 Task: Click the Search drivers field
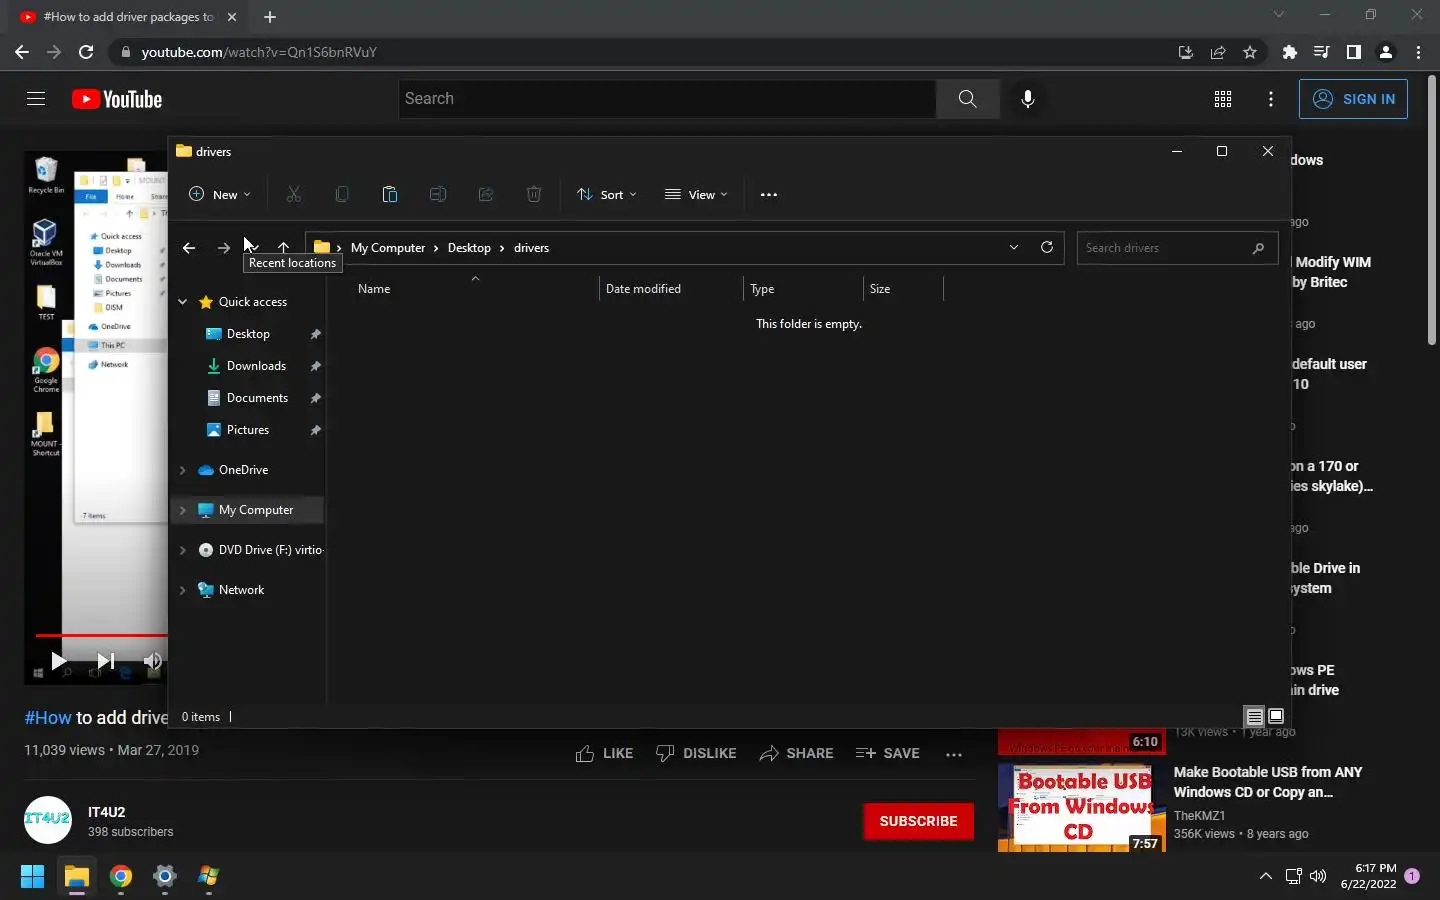click(x=1177, y=248)
